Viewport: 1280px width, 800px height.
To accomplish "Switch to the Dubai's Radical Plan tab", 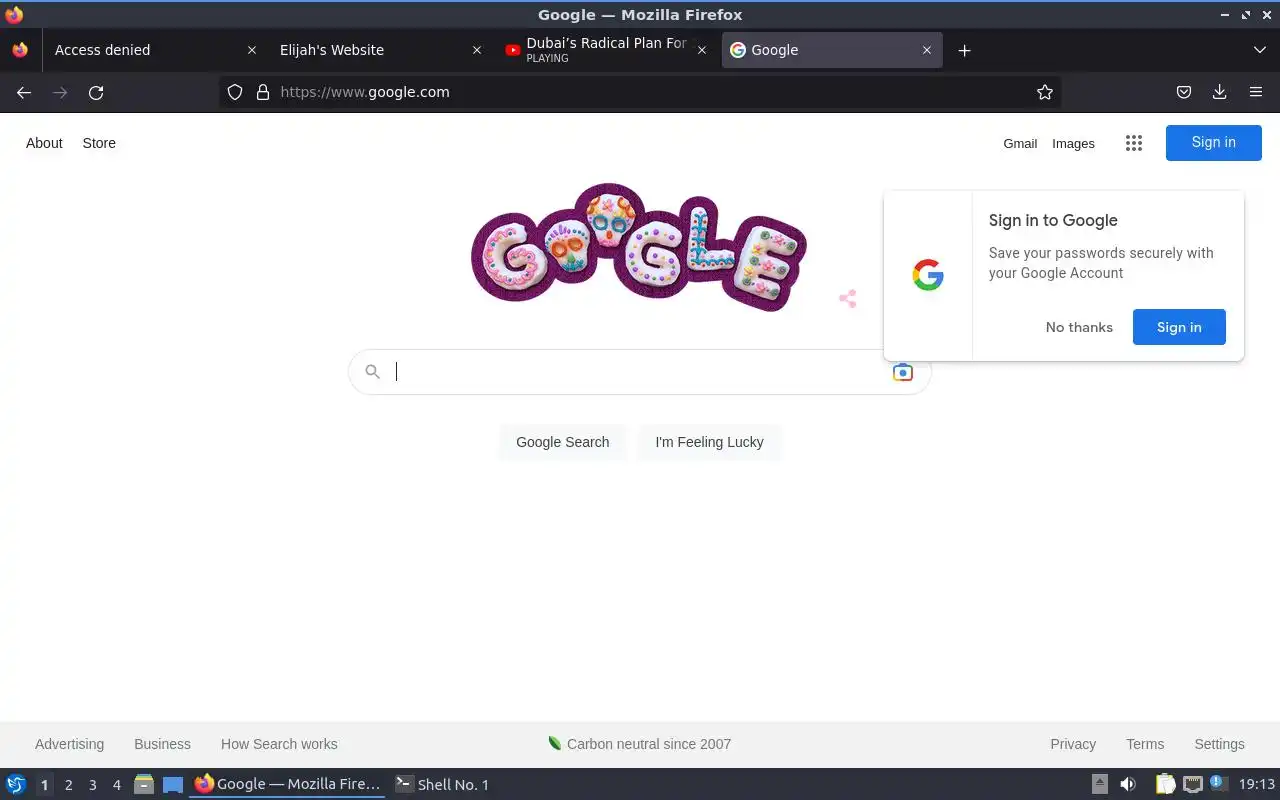I will [x=606, y=50].
